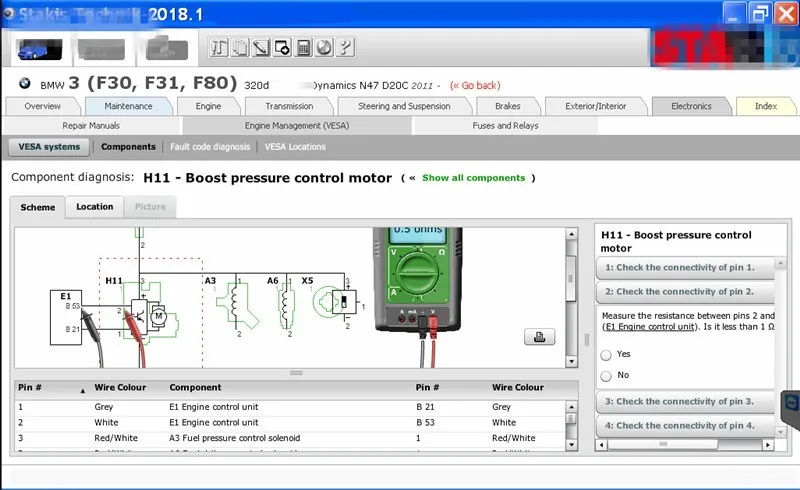Image resolution: width=800 pixels, height=490 pixels.
Task: Click the Show all components link
Action: coord(473,178)
